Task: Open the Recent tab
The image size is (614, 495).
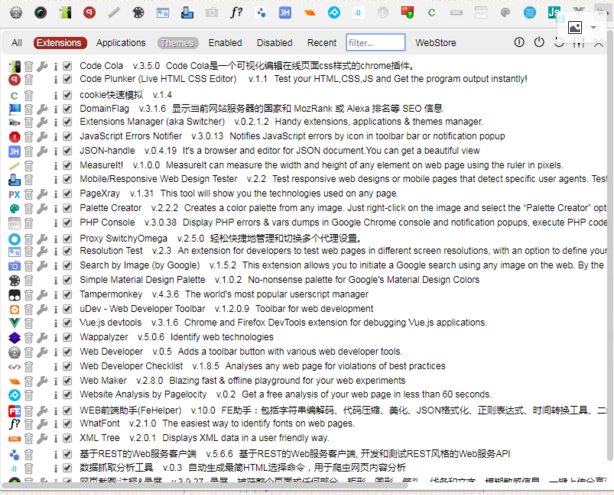Action: click(322, 43)
